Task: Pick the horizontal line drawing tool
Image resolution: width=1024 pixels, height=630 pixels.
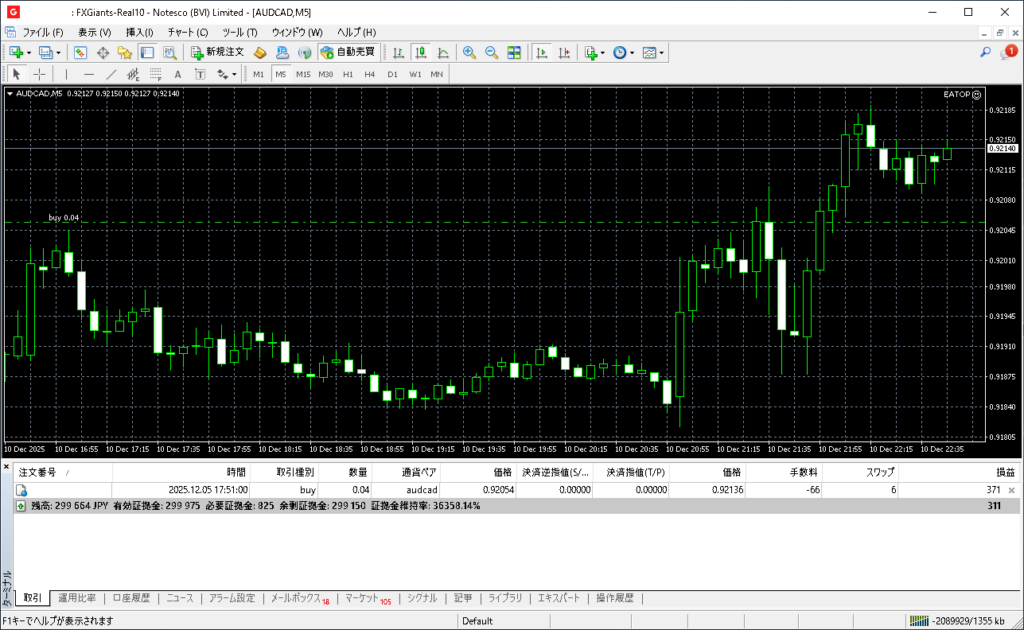Action: (89, 74)
